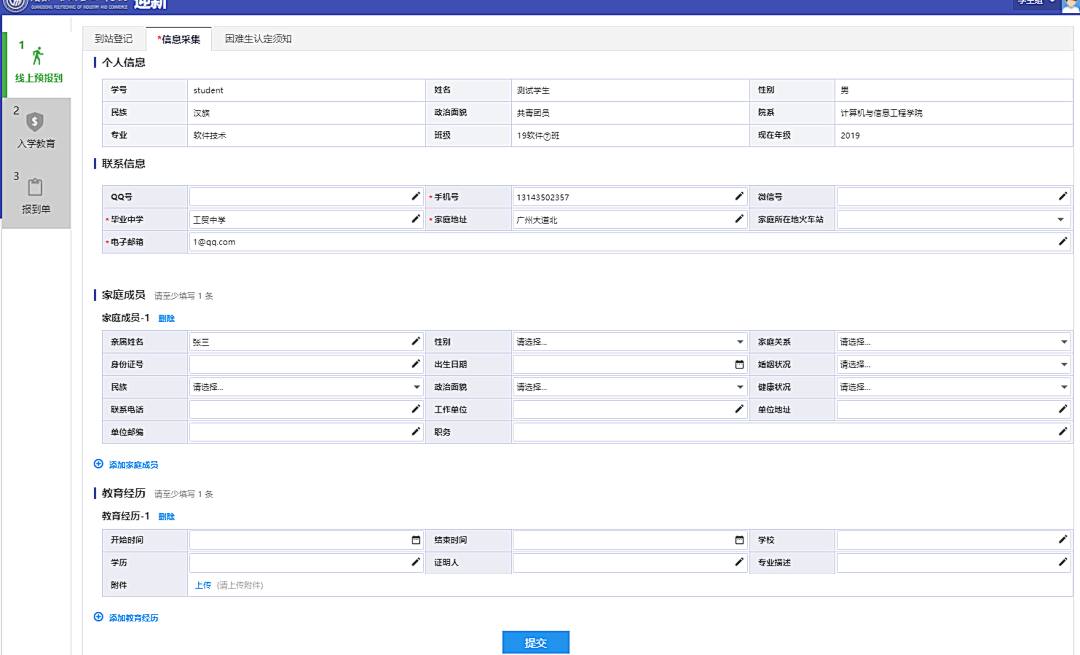Click edit pencil in 微信号 field
The height and width of the screenshot is (655, 1080).
tap(1063, 196)
